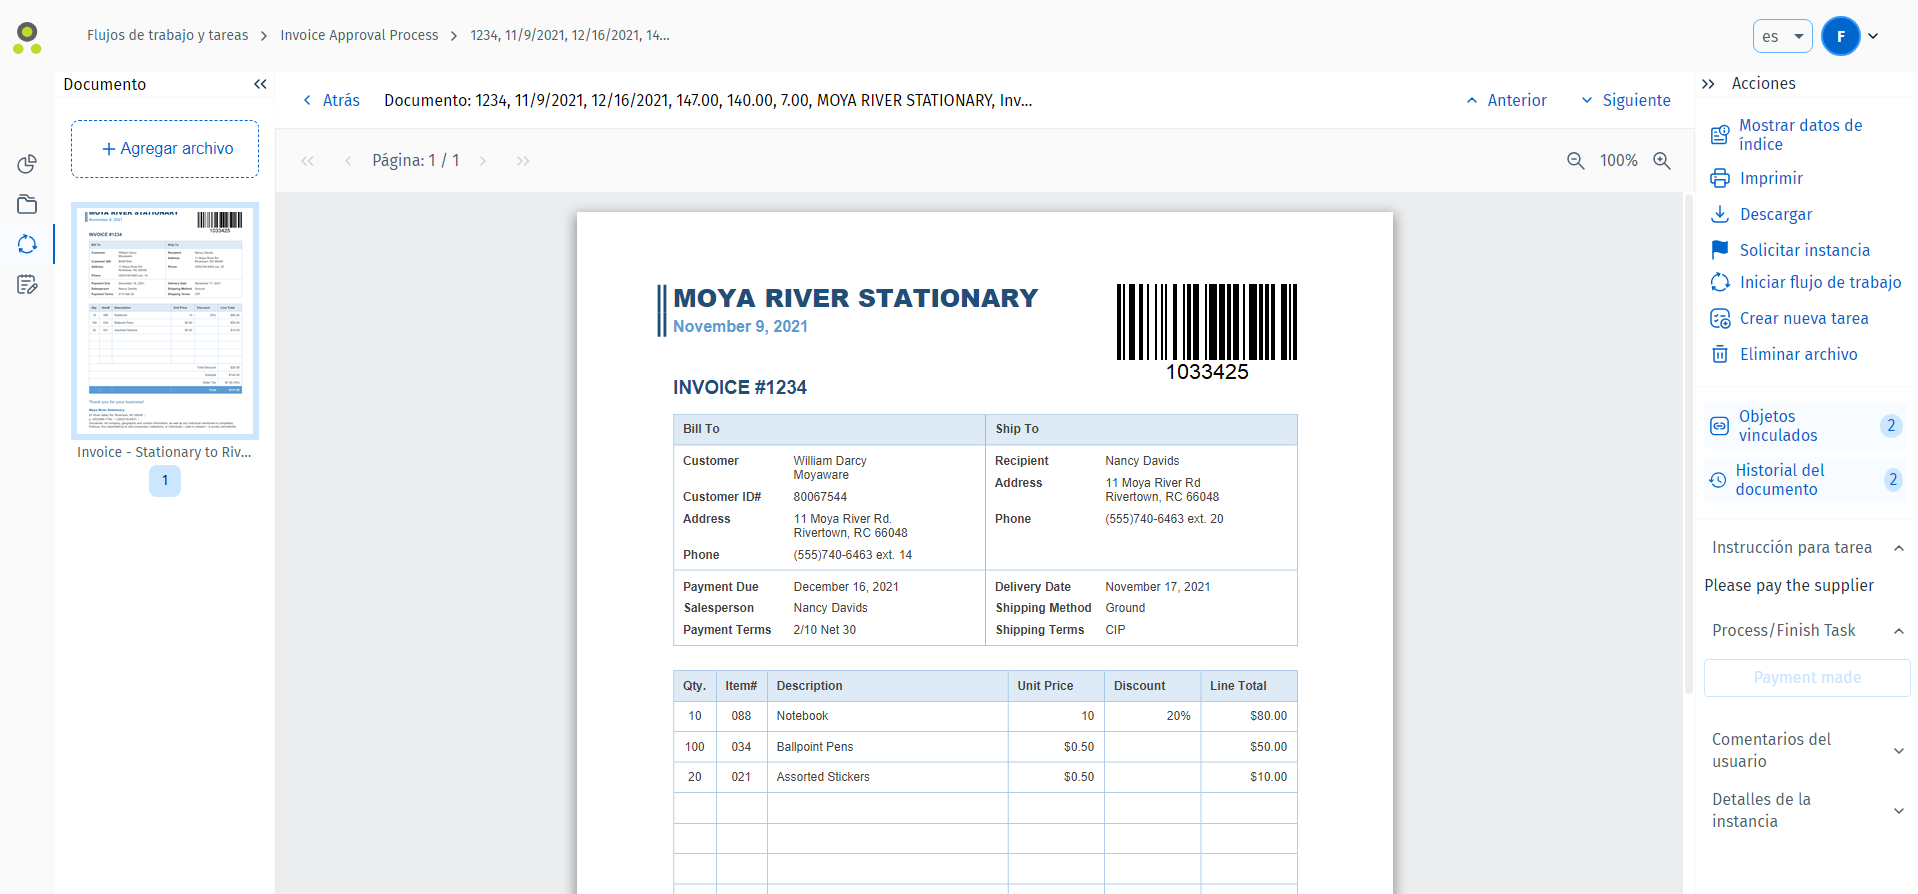Viewport: 1918px width, 894px height.
Task: Expand Detalles de la instancia section
Action: [x=1898, y=811]
